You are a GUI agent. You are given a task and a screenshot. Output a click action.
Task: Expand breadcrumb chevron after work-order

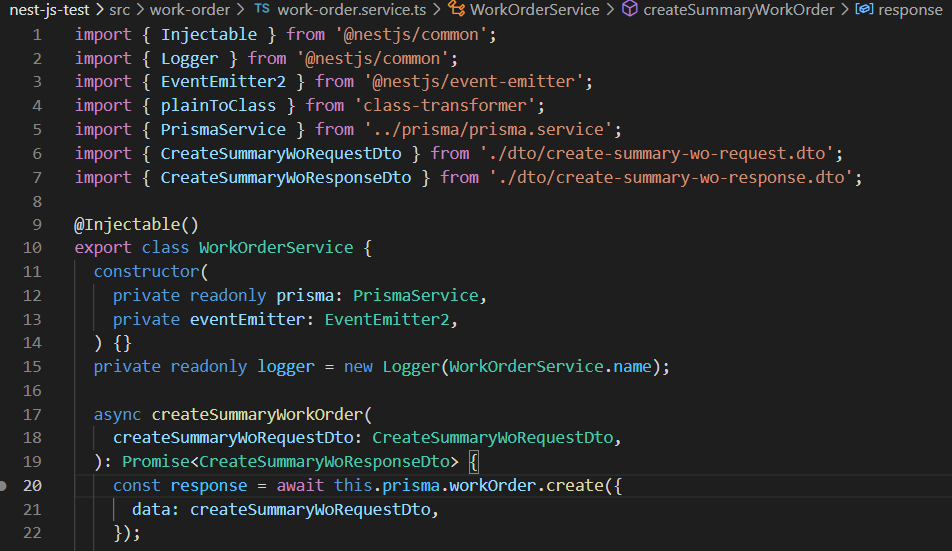[x=240, y=10]
